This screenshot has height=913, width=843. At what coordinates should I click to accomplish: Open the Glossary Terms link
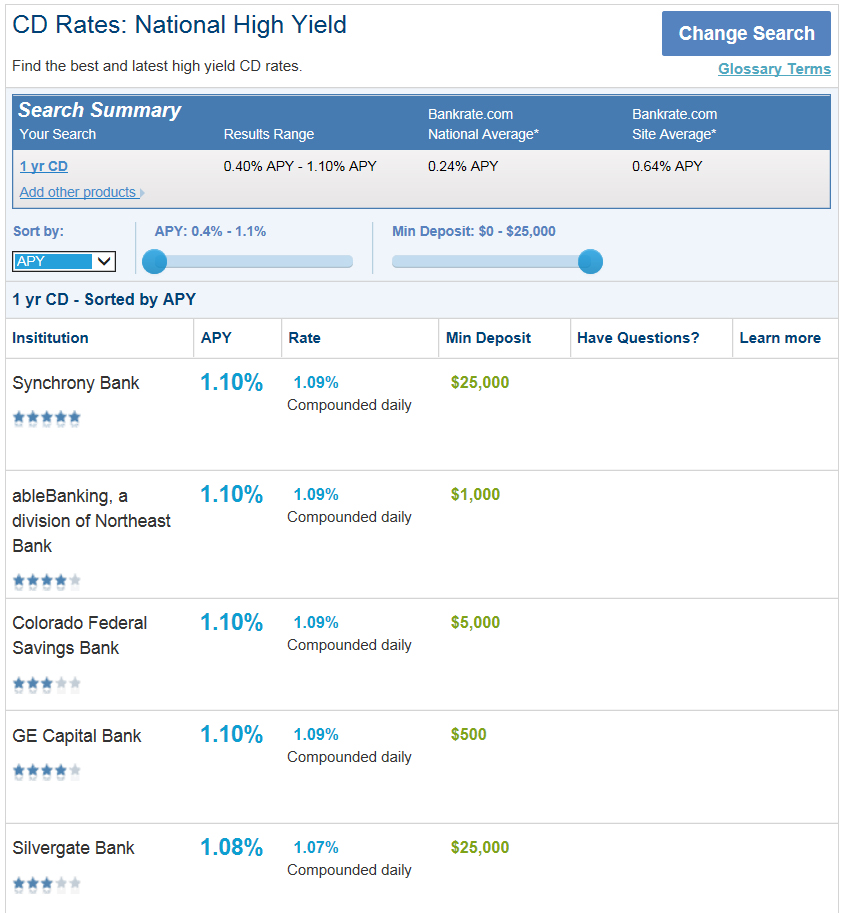(x=774, y=69)
